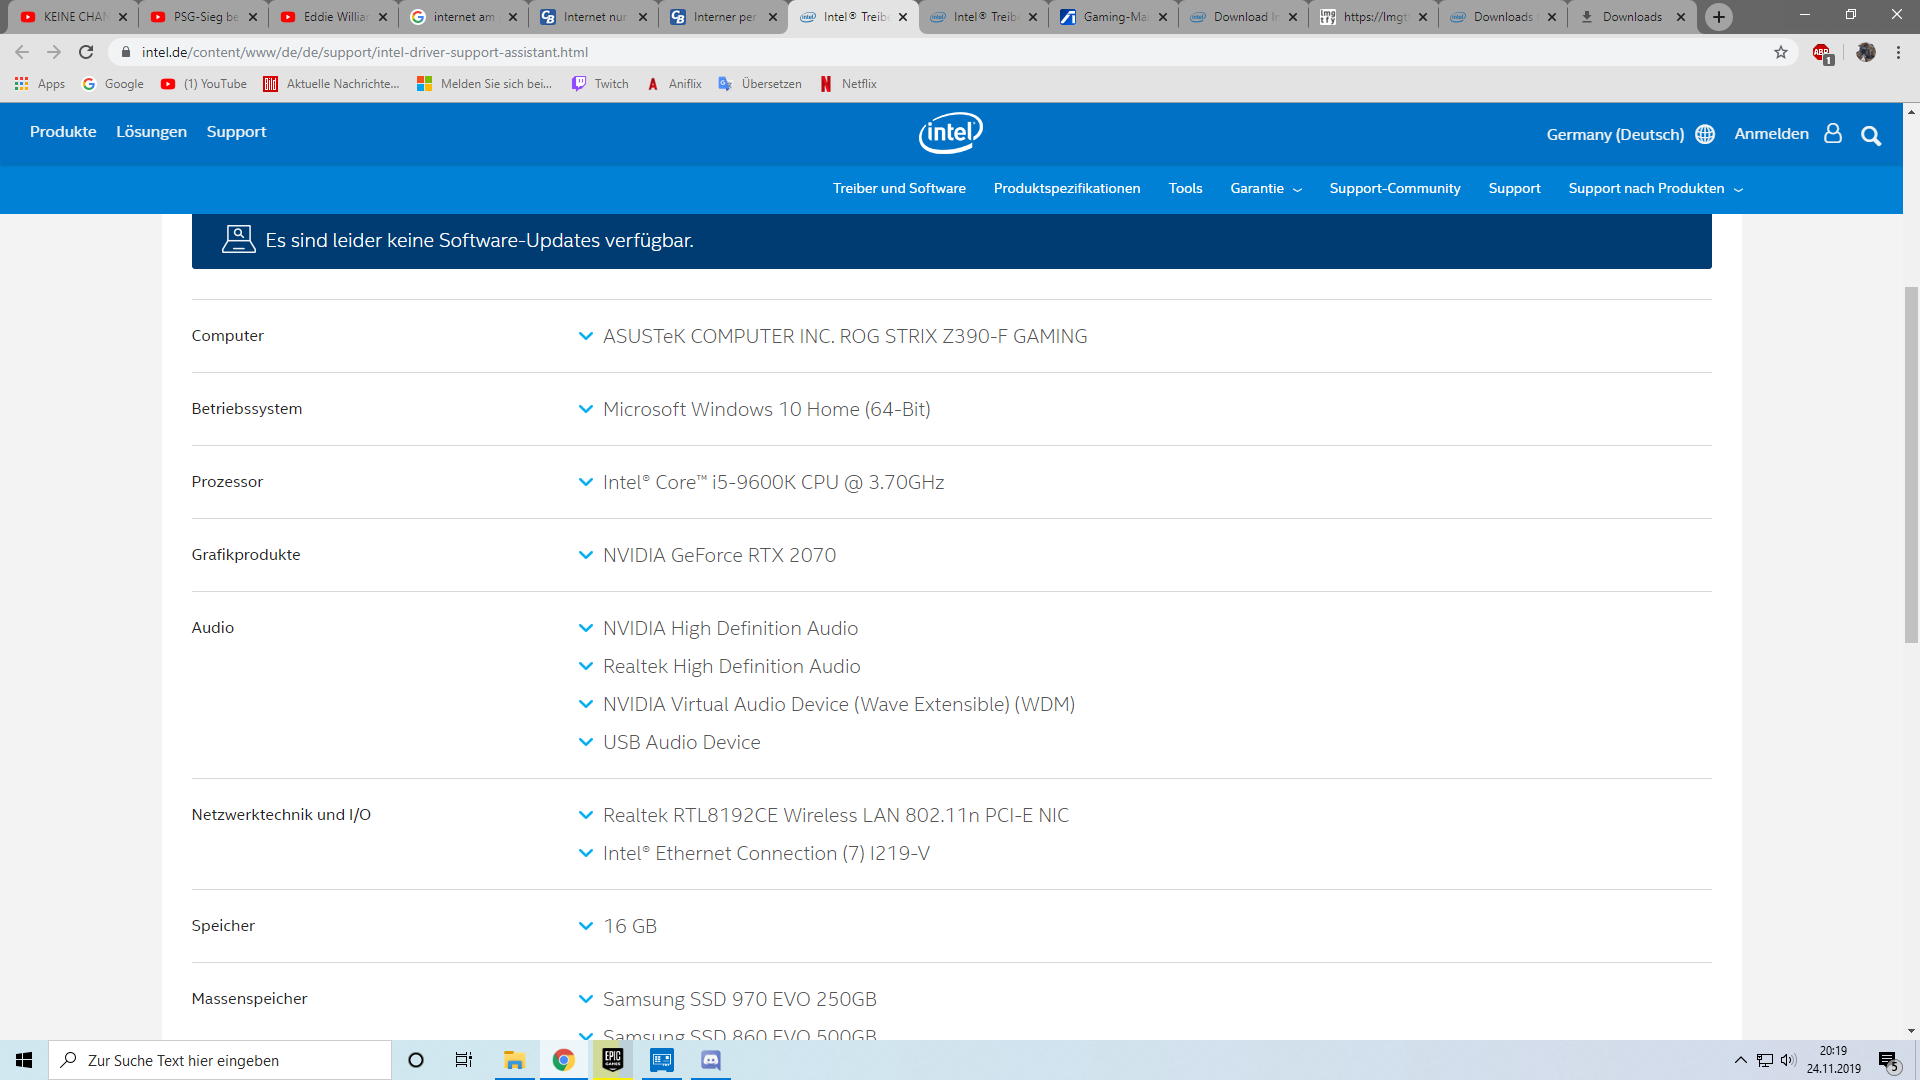
Task: Open Adblock extension icon in Chrome toolbar
Action: pos(1822,53)
